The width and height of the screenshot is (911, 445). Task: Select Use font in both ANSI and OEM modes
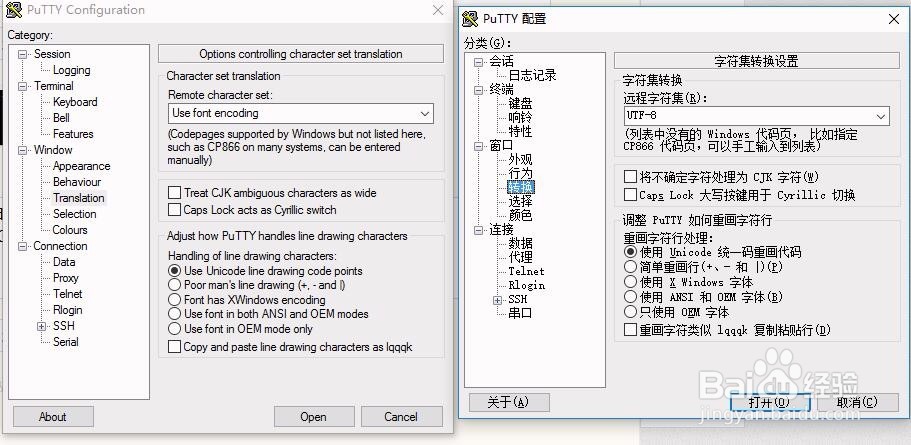pyautogui.click(x=174, y=314)
